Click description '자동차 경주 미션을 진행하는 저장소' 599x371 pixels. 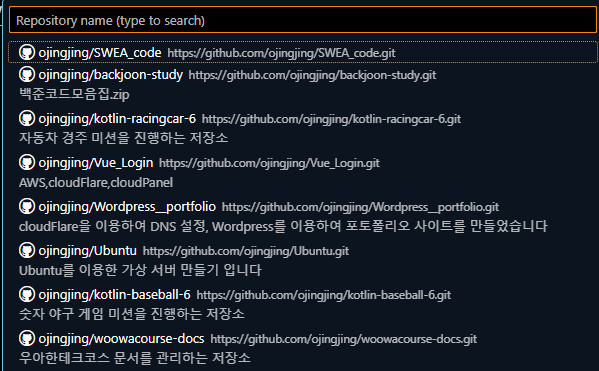(x=124, y=138)
